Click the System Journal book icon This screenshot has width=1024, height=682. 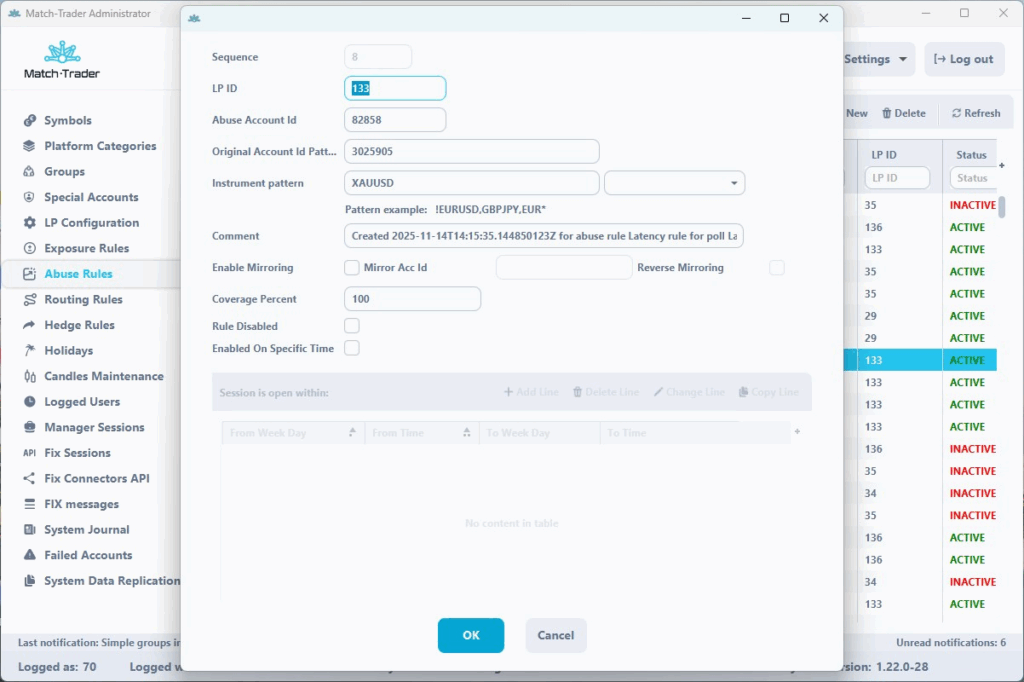pyautogui.click(x=29, y=530)
